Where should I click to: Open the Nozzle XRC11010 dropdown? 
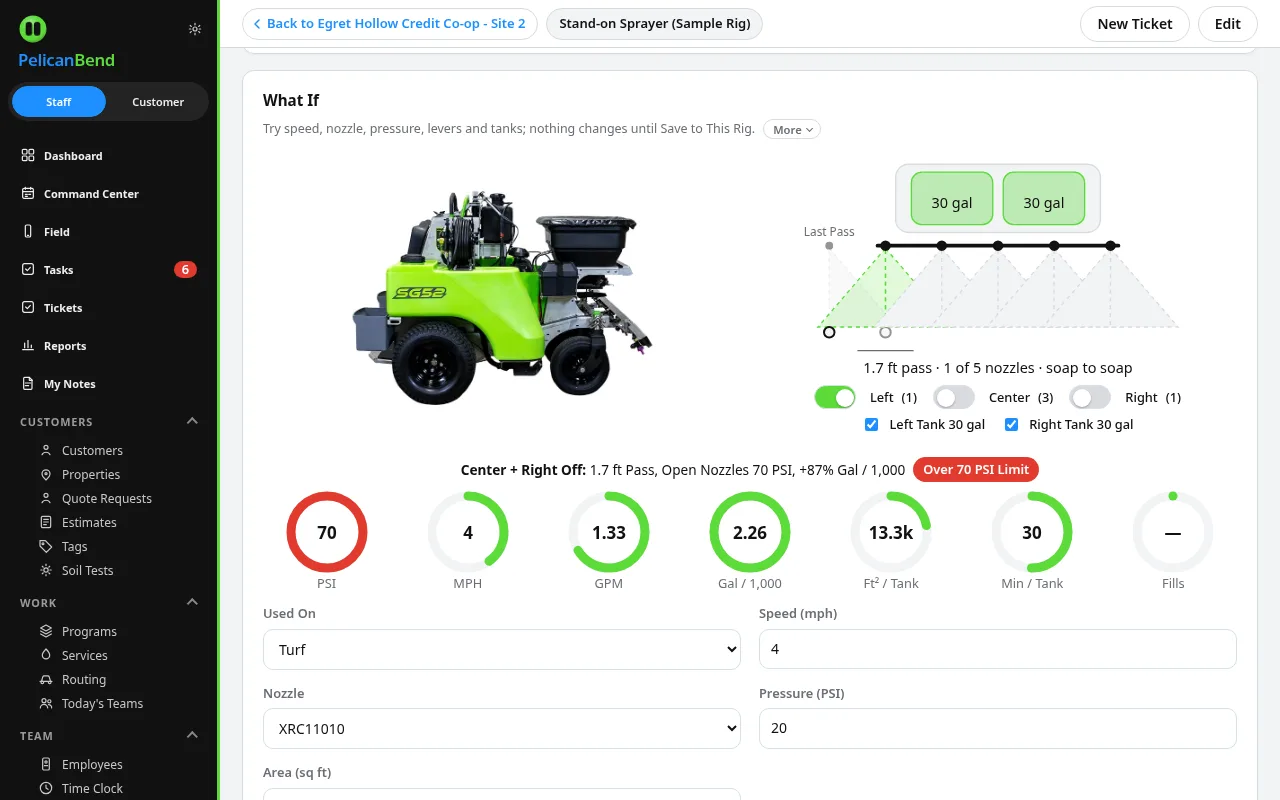pyautogui.click(x=502, y=728)
